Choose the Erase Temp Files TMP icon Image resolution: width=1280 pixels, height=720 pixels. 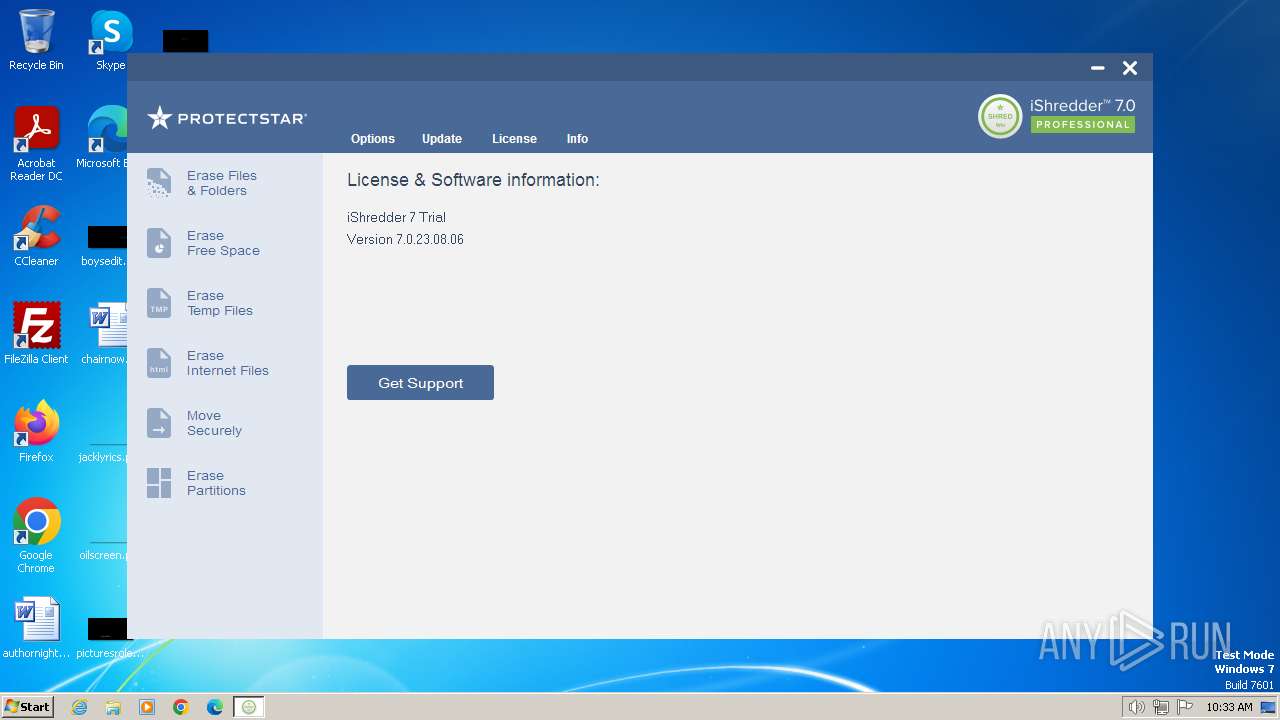tap(159, 303)
